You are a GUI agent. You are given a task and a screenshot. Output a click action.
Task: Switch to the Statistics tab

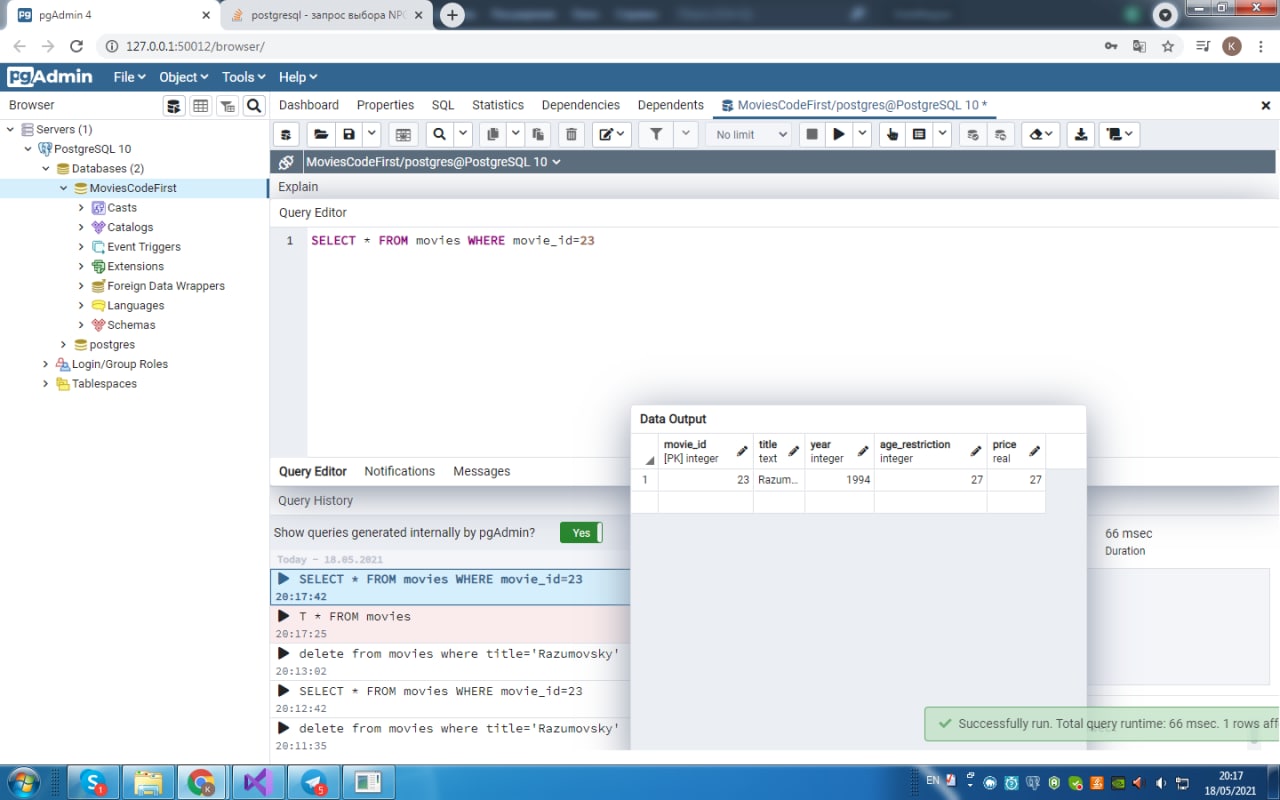point(498,105)
